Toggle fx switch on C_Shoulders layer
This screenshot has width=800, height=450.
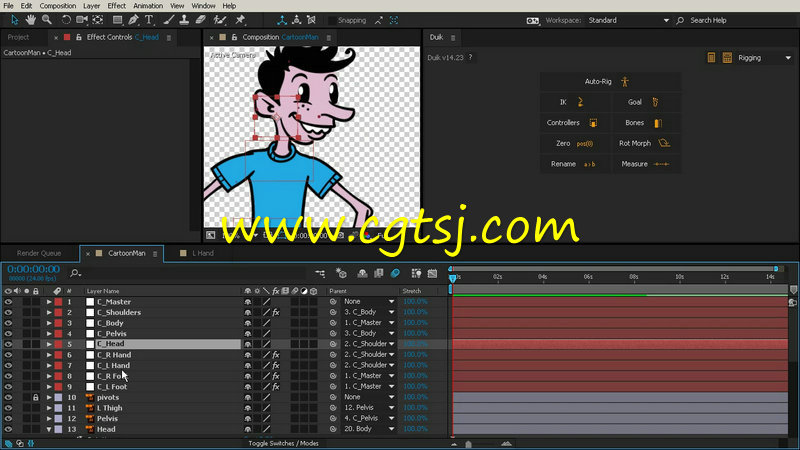click(276, 312)
